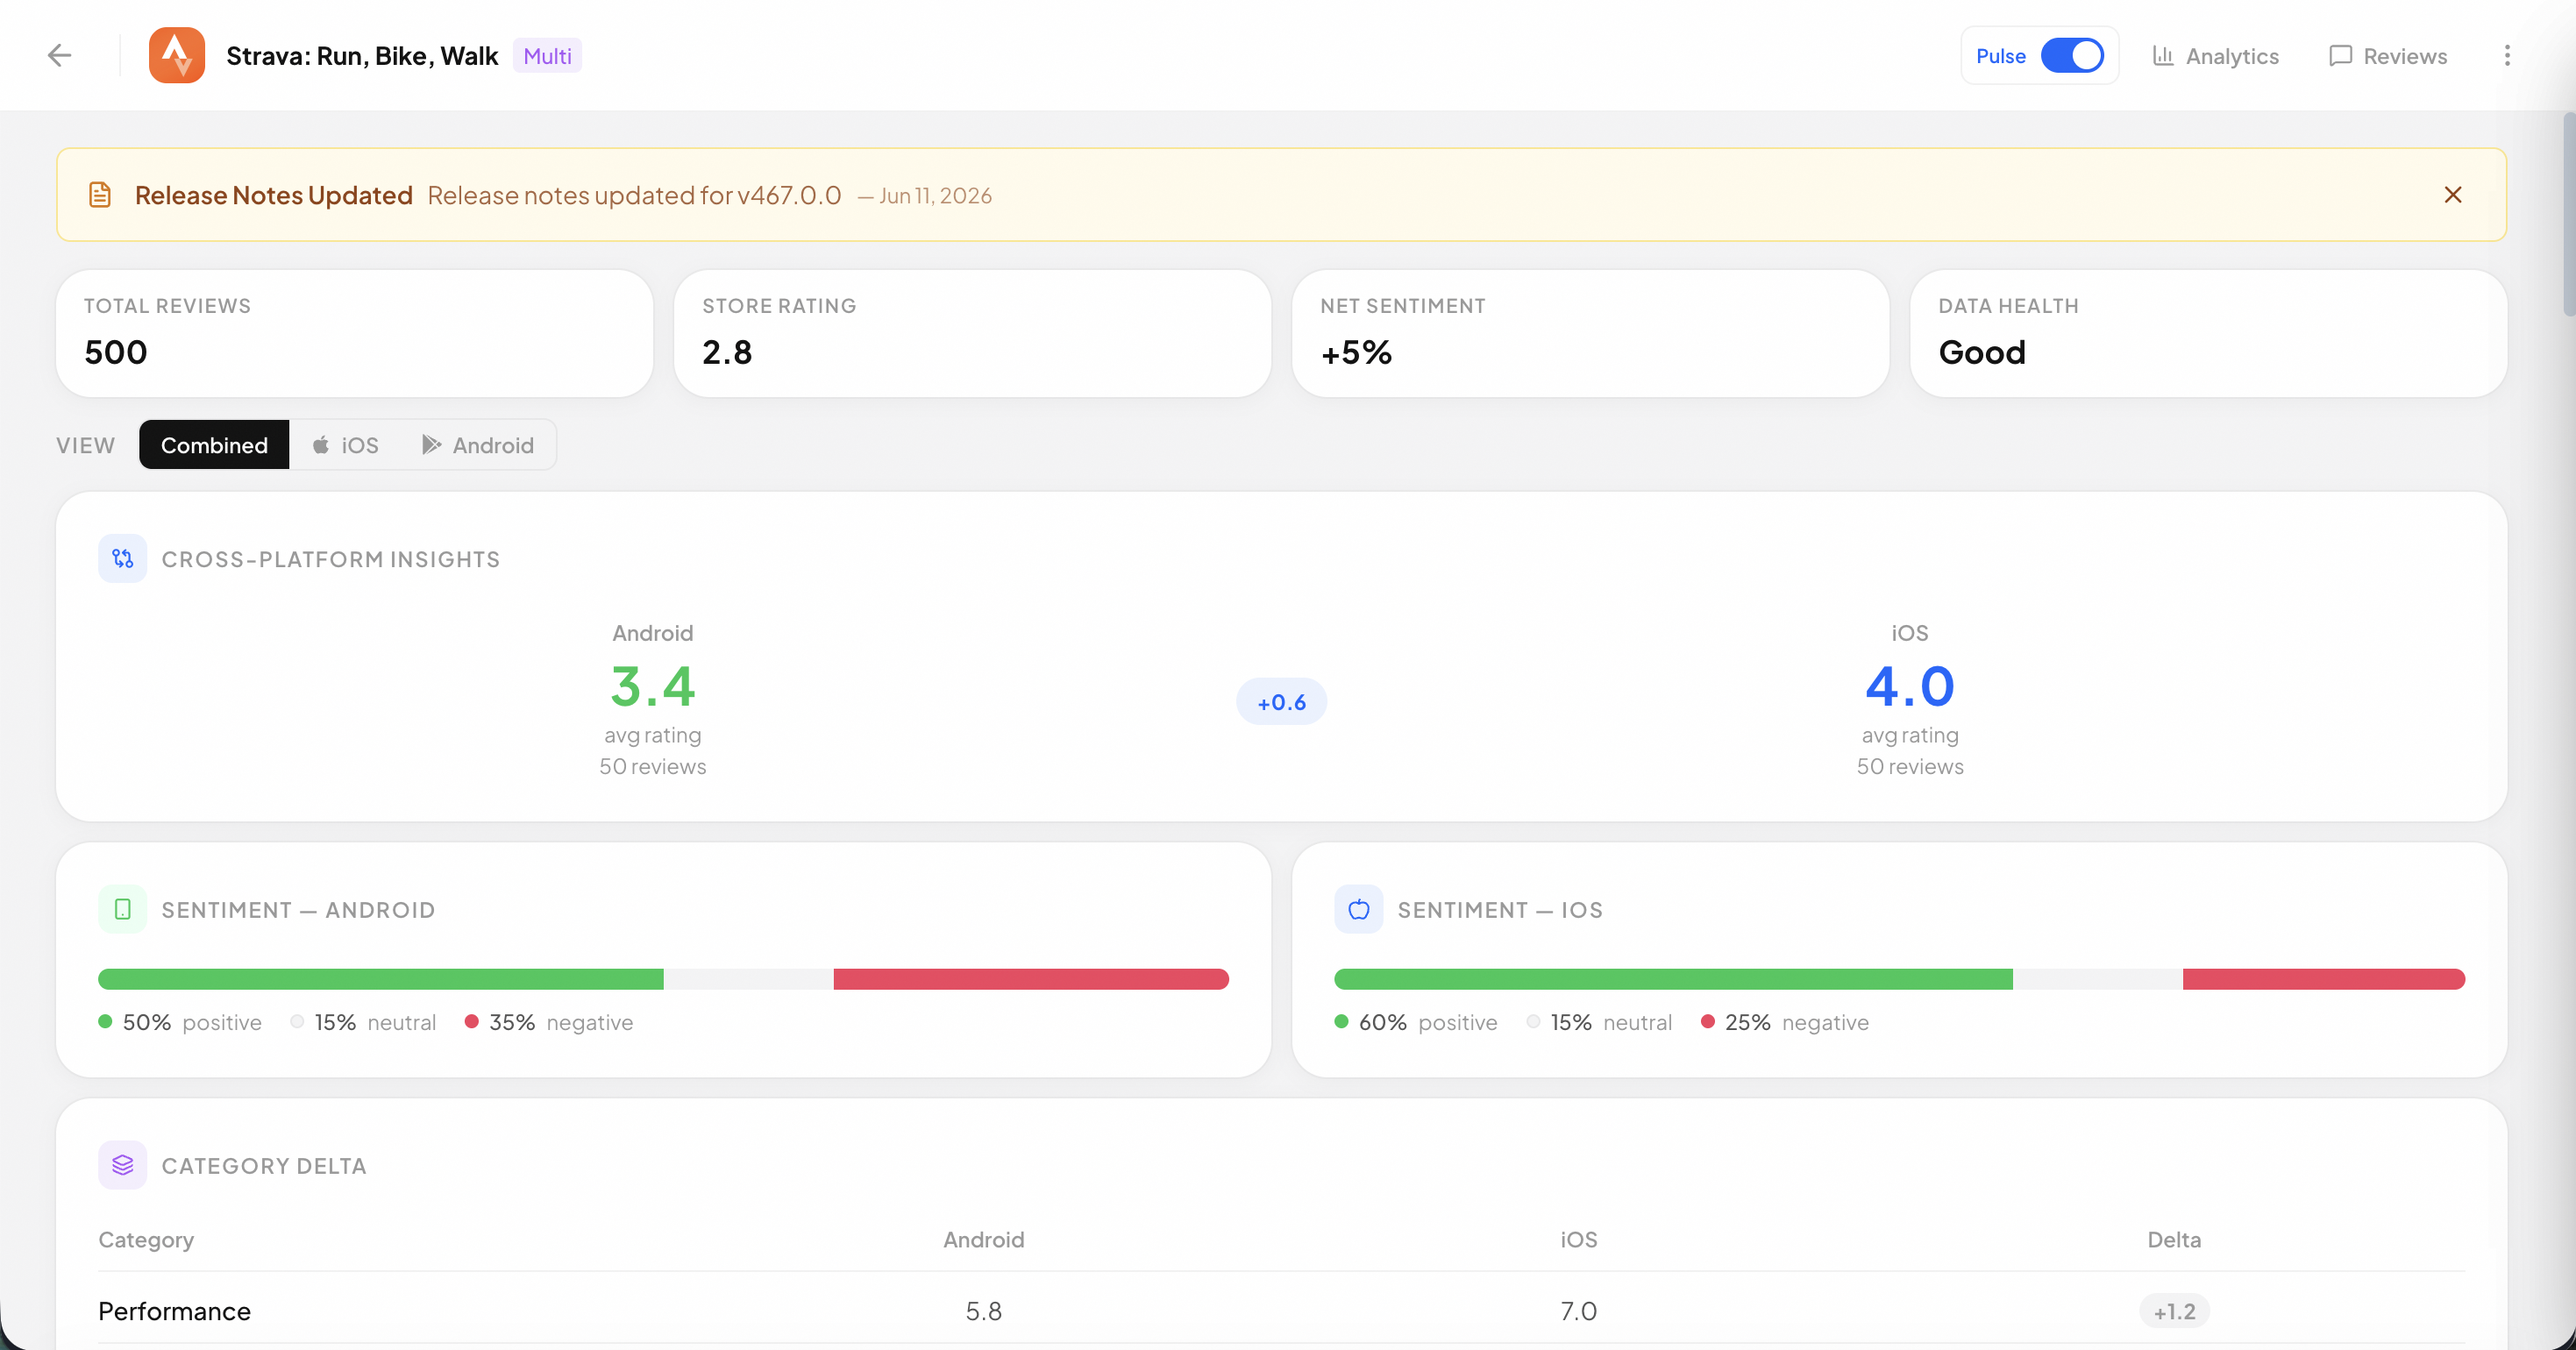
Task: Click the Delta column header
Action: point(2174,1240)
